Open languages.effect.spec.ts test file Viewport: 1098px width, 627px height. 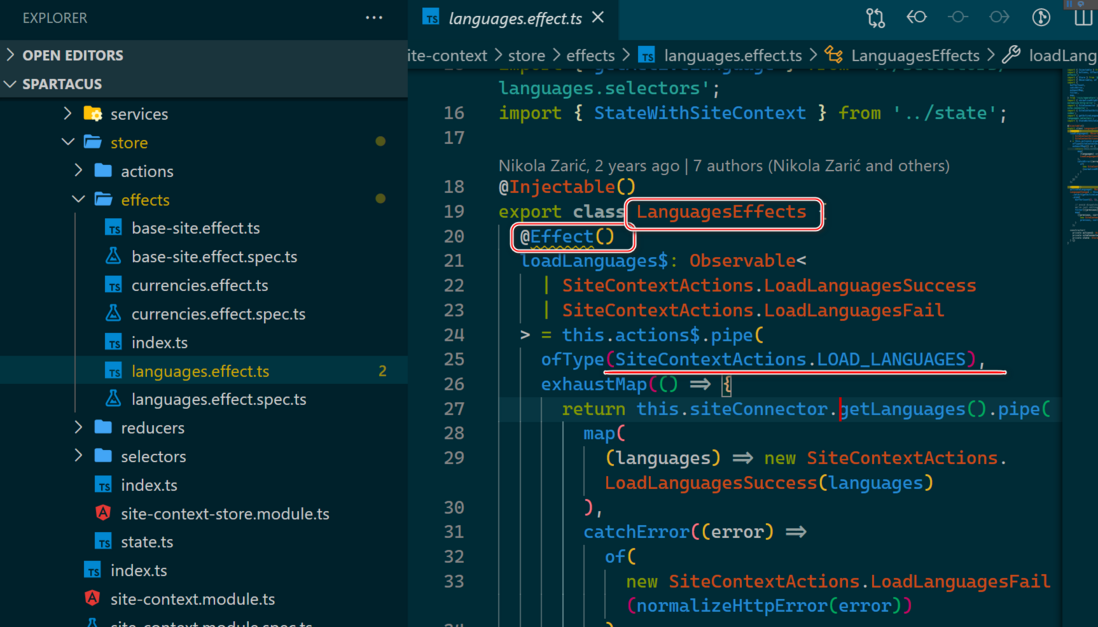[218, 399]
